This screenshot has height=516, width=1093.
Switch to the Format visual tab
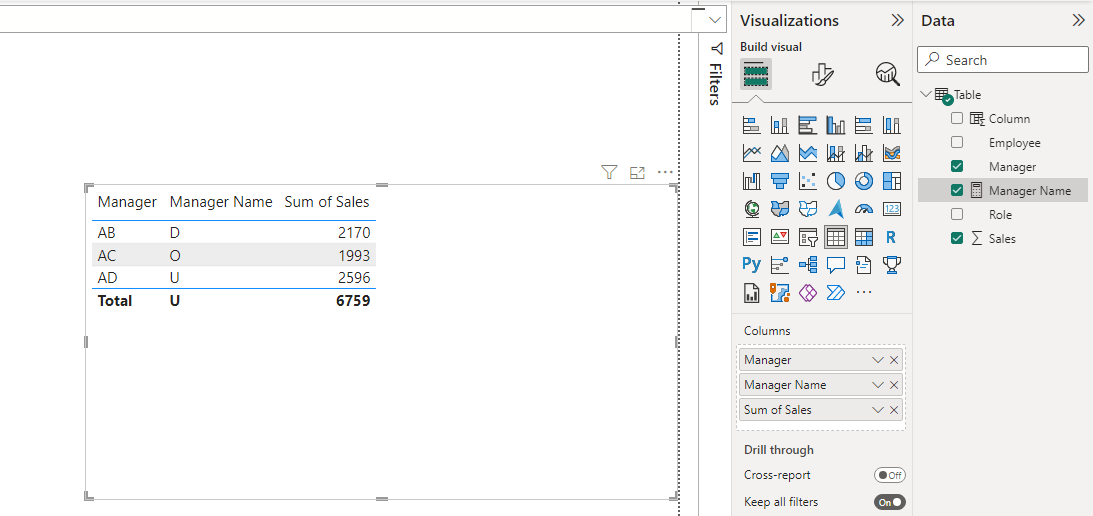(x=823, y=73)
